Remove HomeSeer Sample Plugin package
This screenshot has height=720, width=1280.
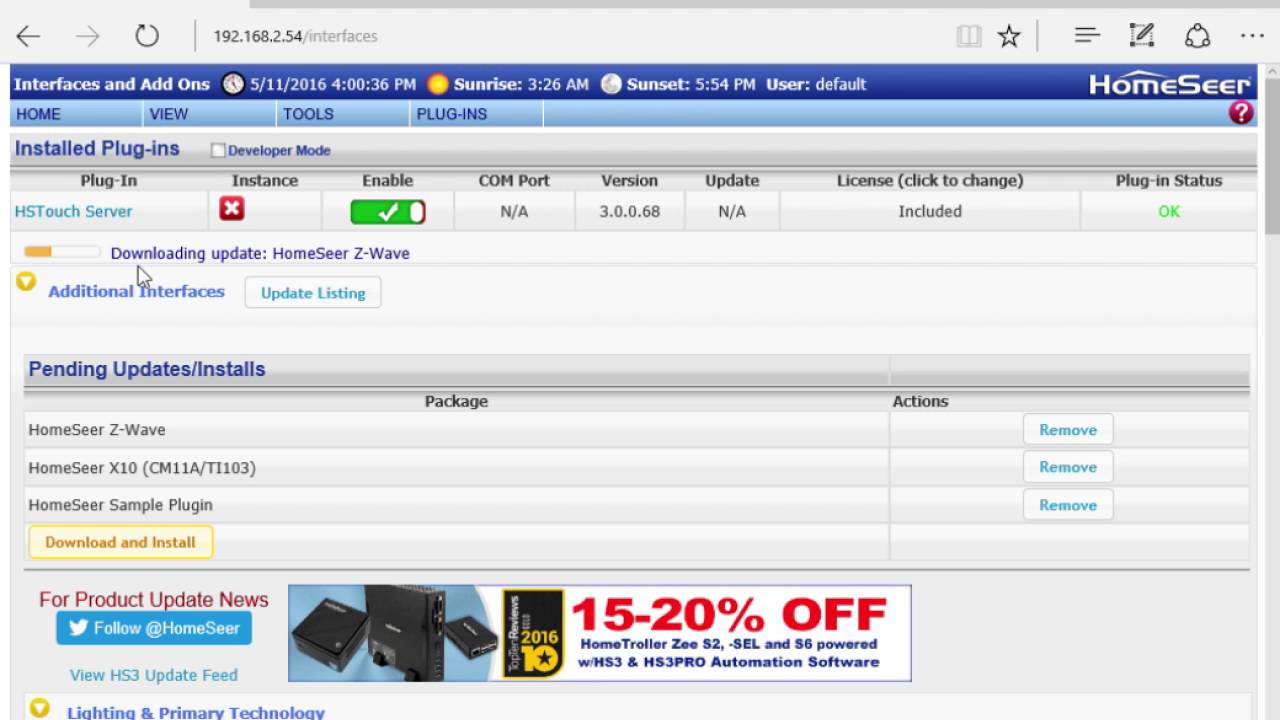[x=1068, y=505]
